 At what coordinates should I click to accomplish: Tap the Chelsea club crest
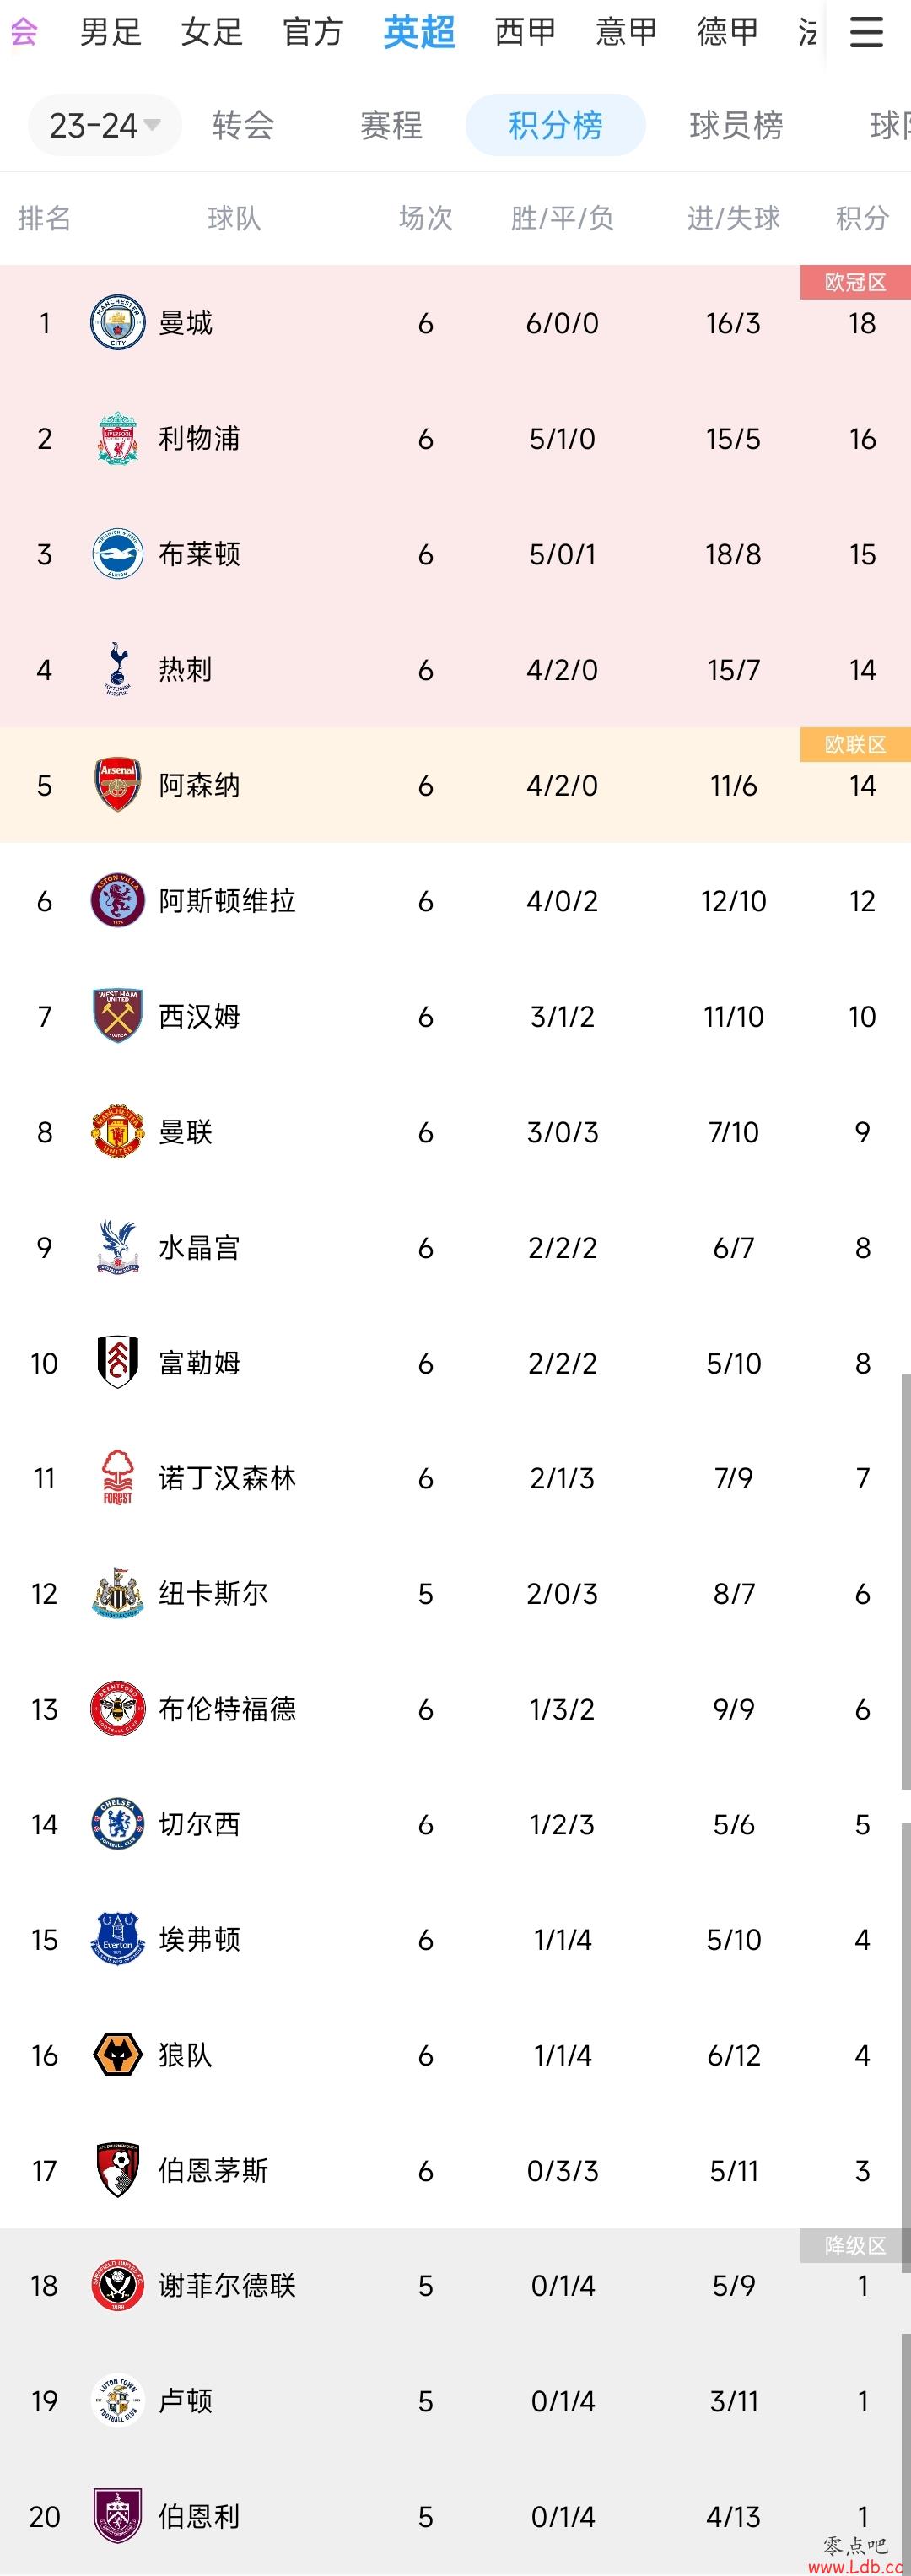click(x=117, y=1824)
